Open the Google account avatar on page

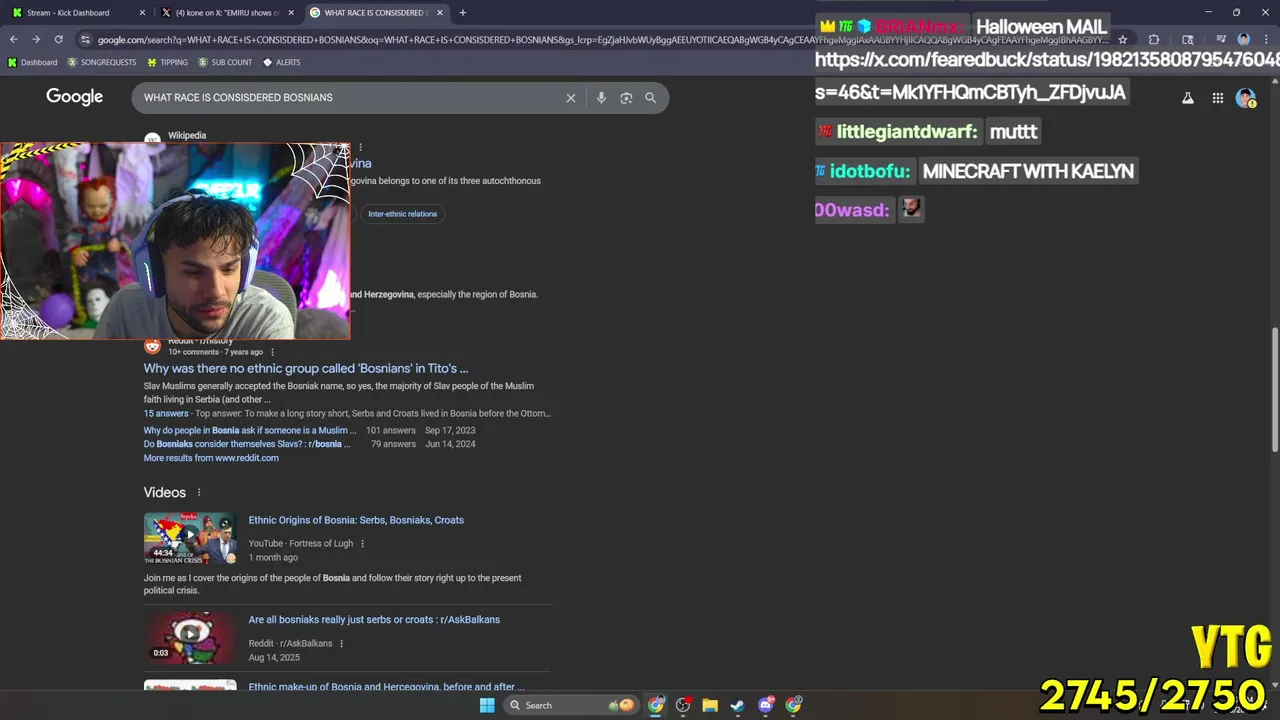pos(1245,98)
